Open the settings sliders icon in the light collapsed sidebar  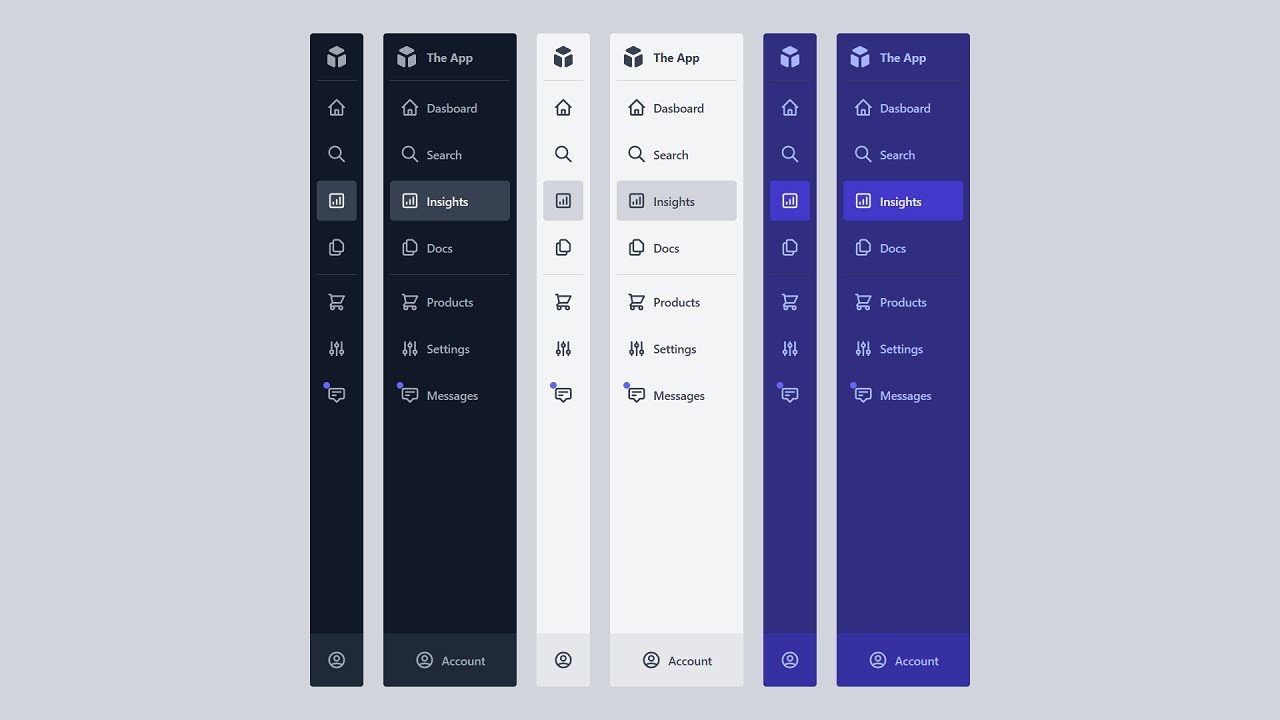coord(563,348)
